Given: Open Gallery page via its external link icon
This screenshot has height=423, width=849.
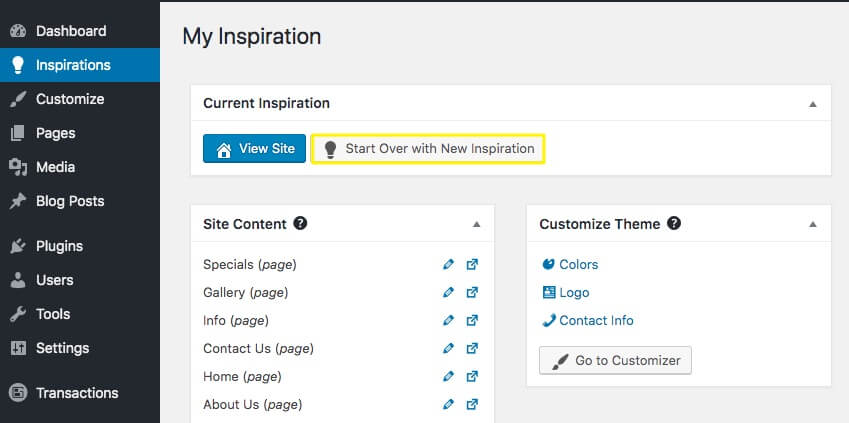Looking at the screenshot, I should (x=472, y=293).
